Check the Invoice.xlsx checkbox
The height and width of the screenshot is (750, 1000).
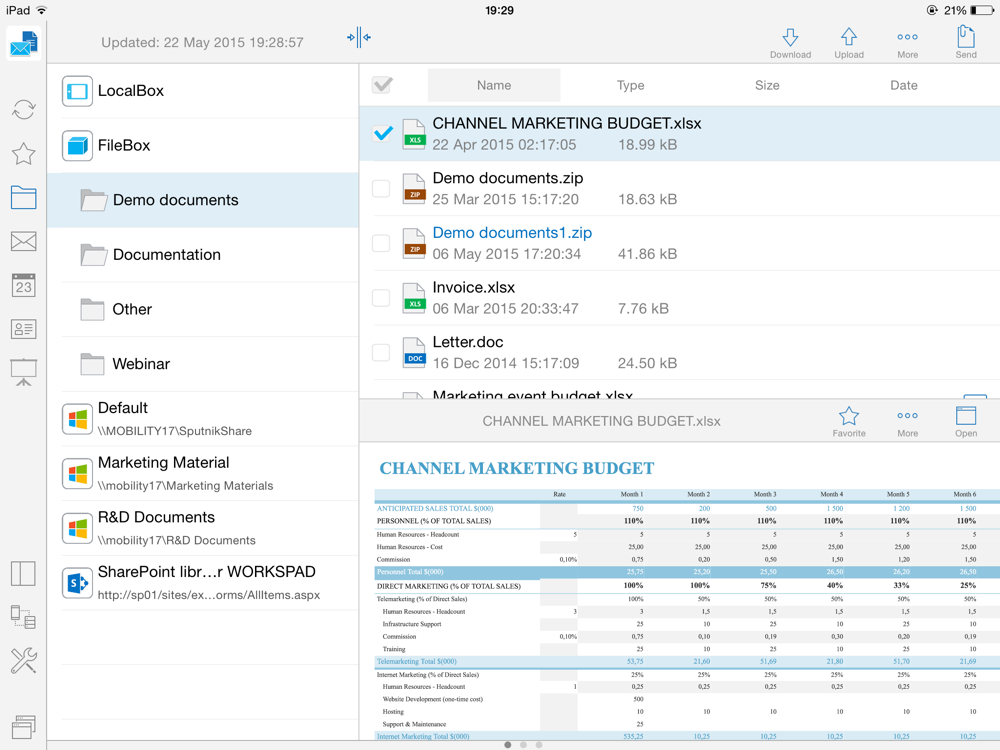(381, 297)
